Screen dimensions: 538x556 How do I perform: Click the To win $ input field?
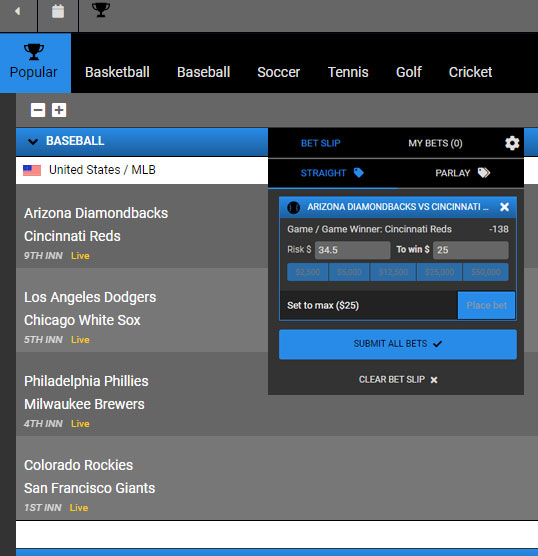pos(471,250)
